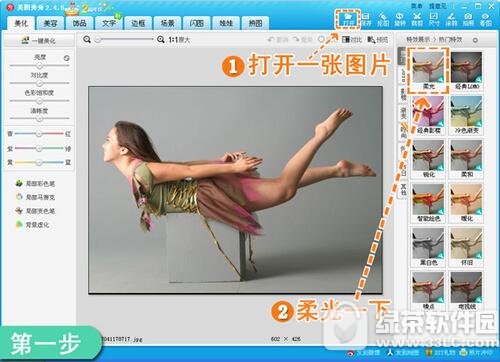Viewport: 500px width, 362px height.
Task: Select the 局部彩色笔 local color pen
Action: click(x=35, y=183)
